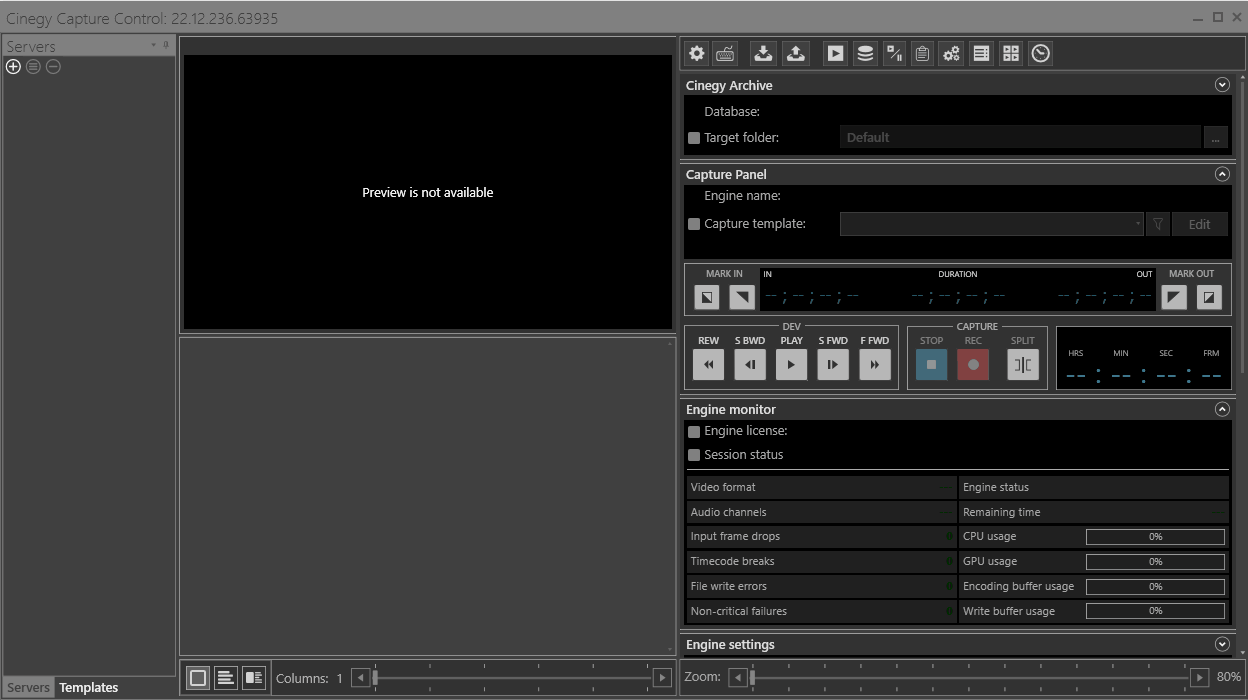Toggle the Engine license checkbox

694,432
